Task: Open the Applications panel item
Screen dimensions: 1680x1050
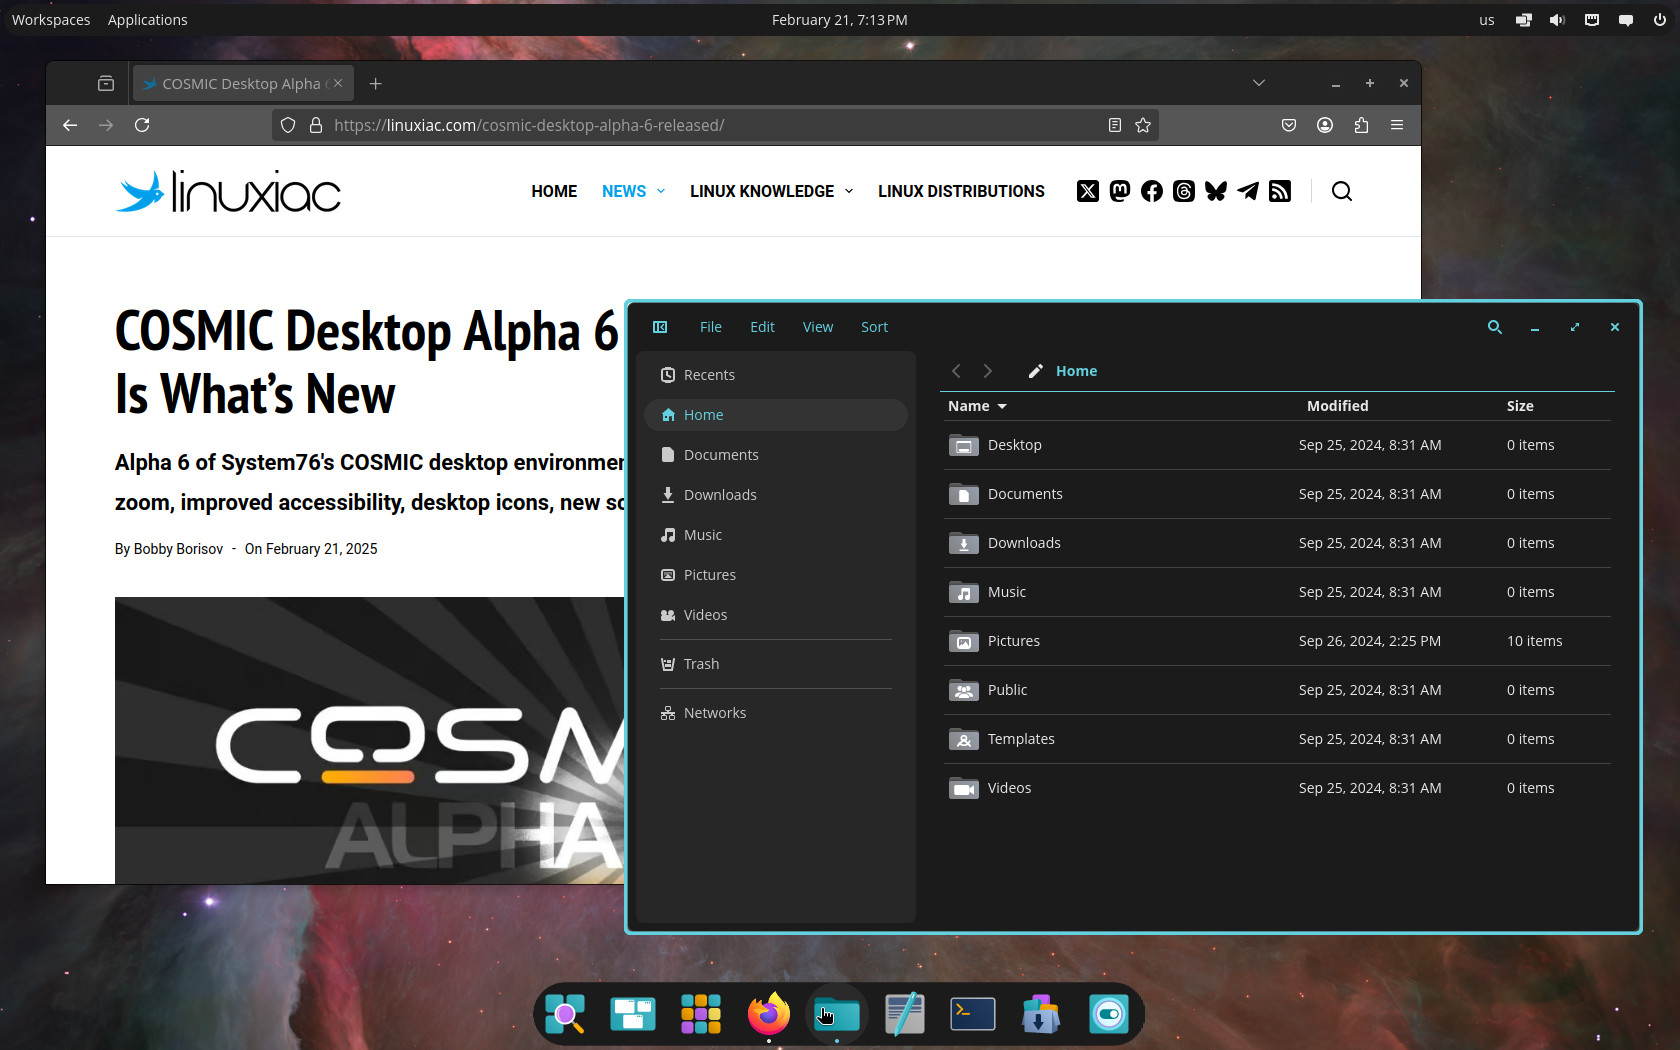Action: click(148, 20)
